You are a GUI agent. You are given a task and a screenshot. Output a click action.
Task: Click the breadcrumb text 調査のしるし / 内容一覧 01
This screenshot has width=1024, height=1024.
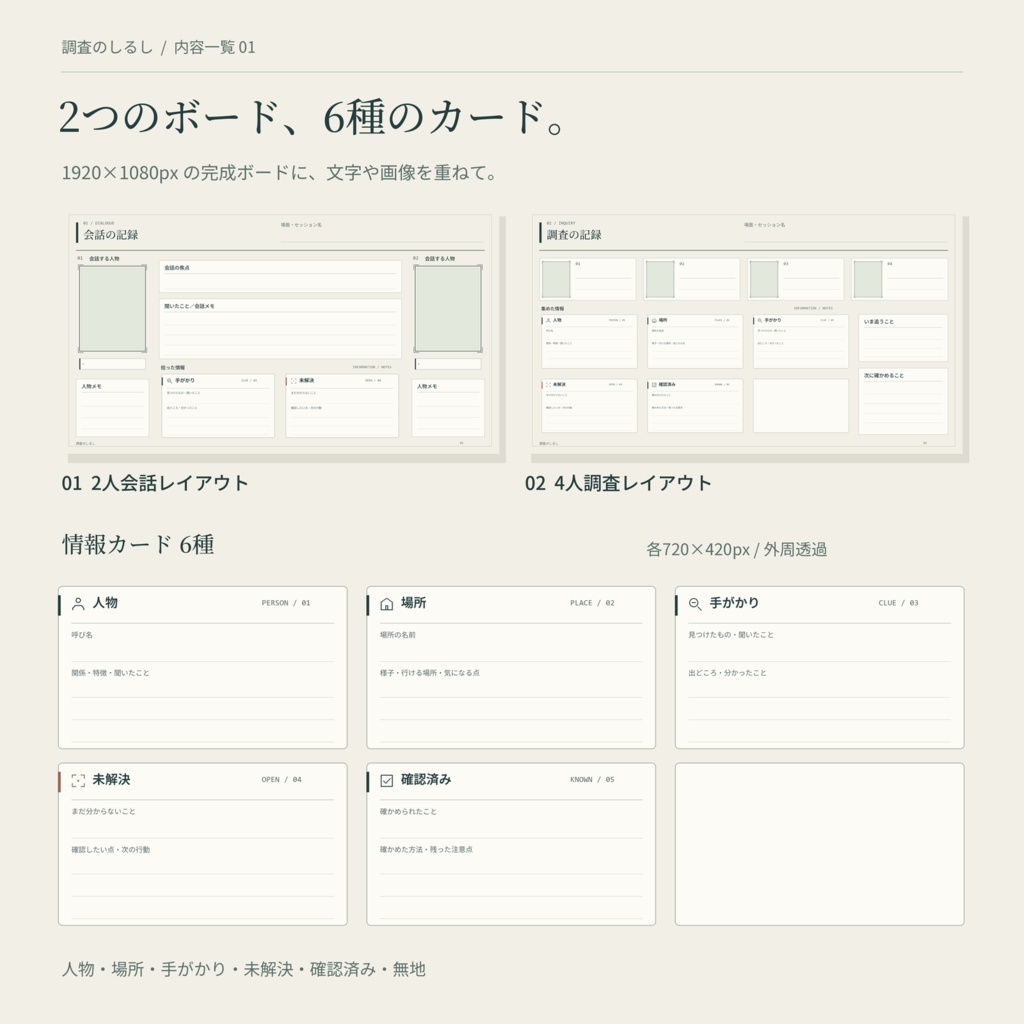pos(159,47)
